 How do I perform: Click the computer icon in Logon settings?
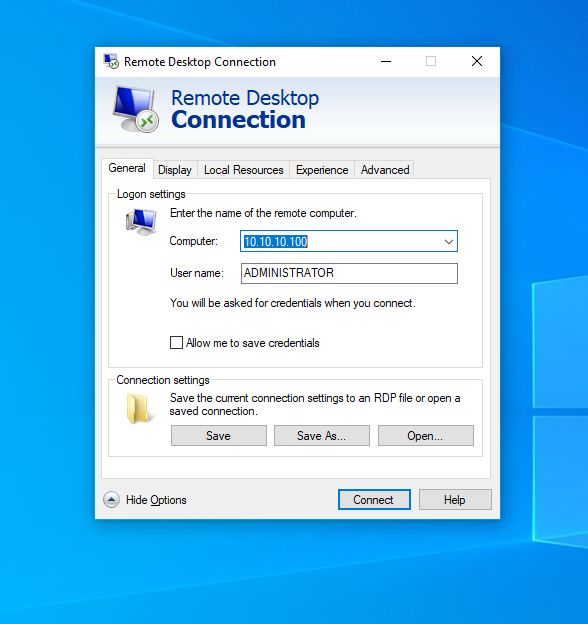pos(141,222)
